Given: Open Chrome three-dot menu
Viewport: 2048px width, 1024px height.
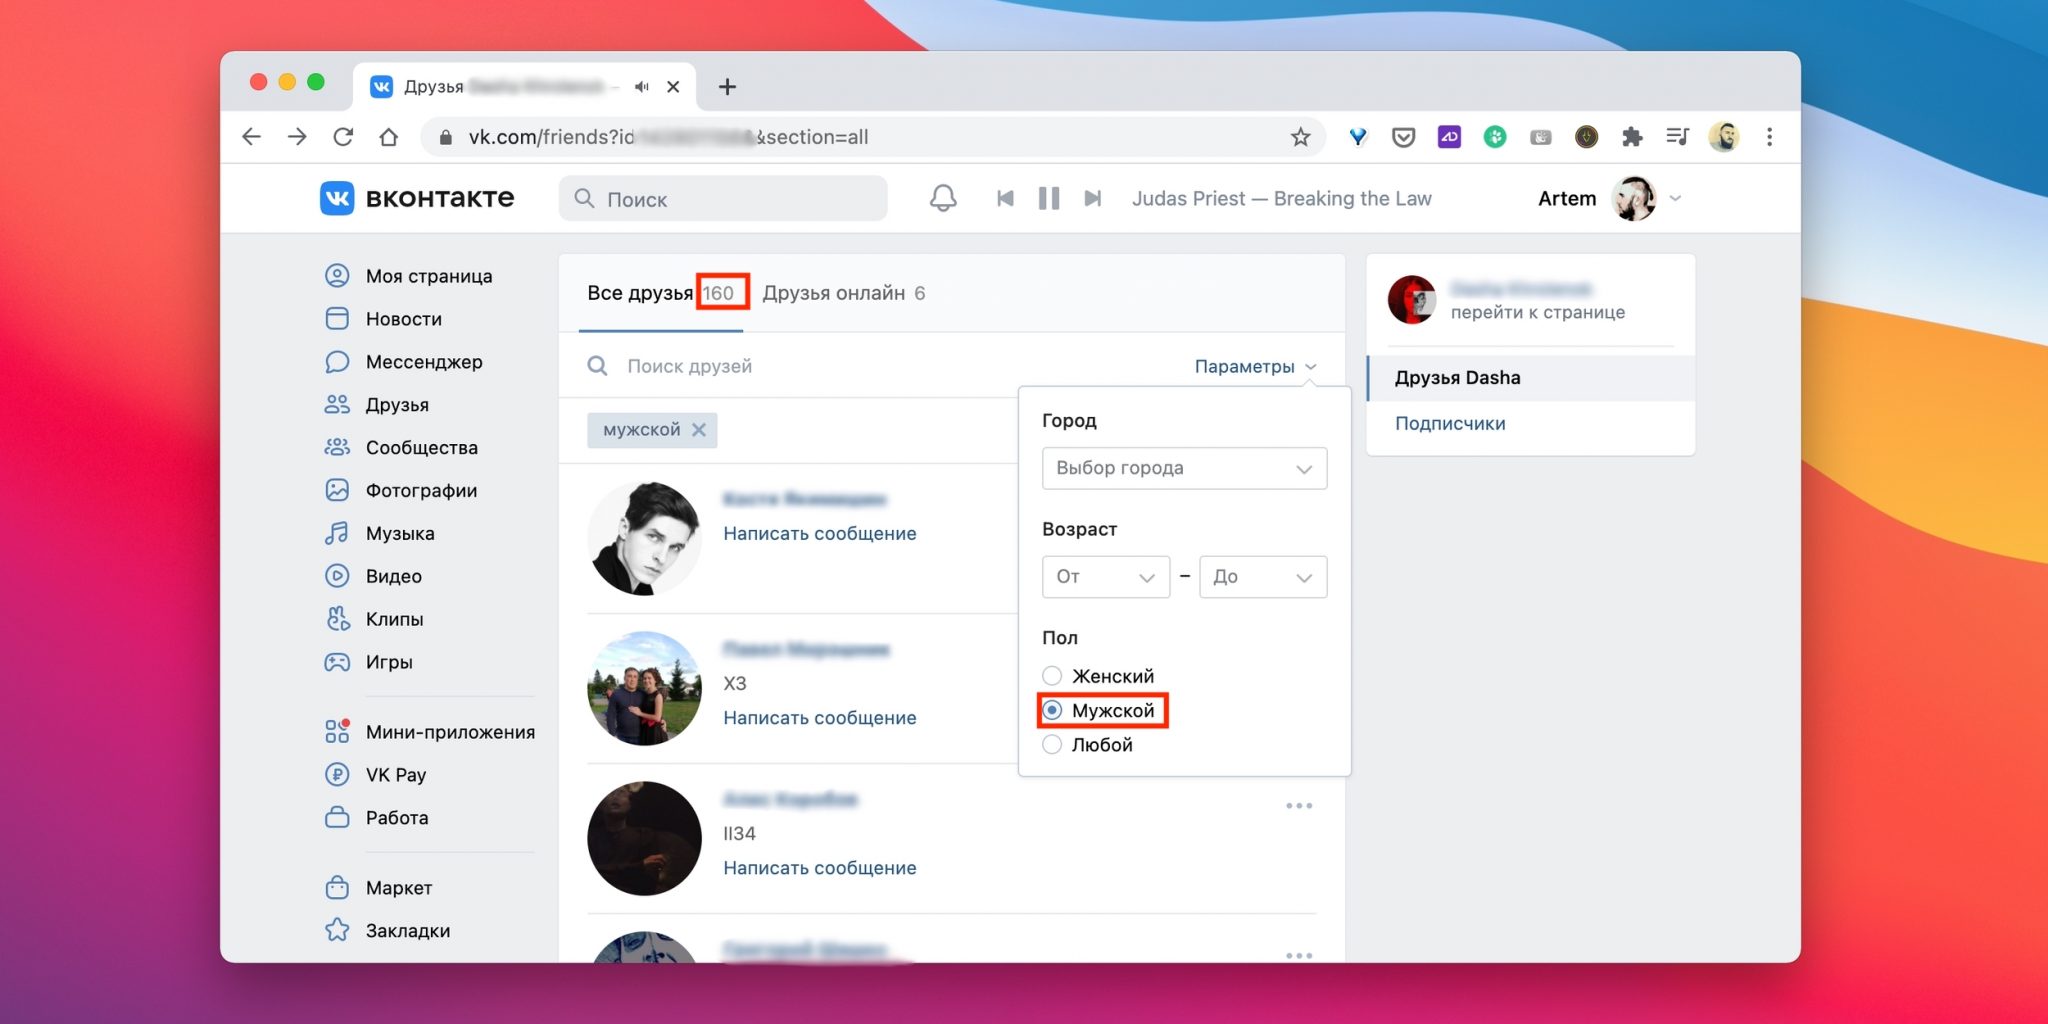Looking at the screenshot, I should pyautogui.click(x=1769, y=137).
